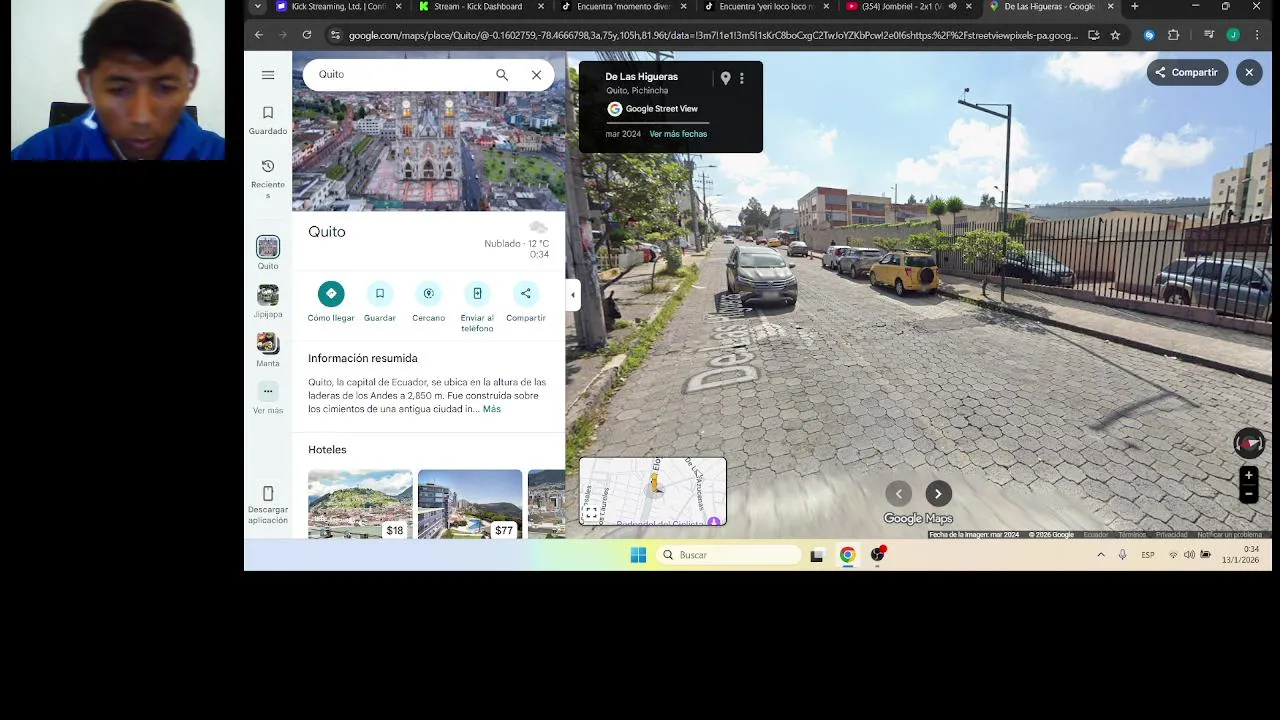Click the search magnifier icon in Maps
1280x720 pixels.
coord(502,75)
